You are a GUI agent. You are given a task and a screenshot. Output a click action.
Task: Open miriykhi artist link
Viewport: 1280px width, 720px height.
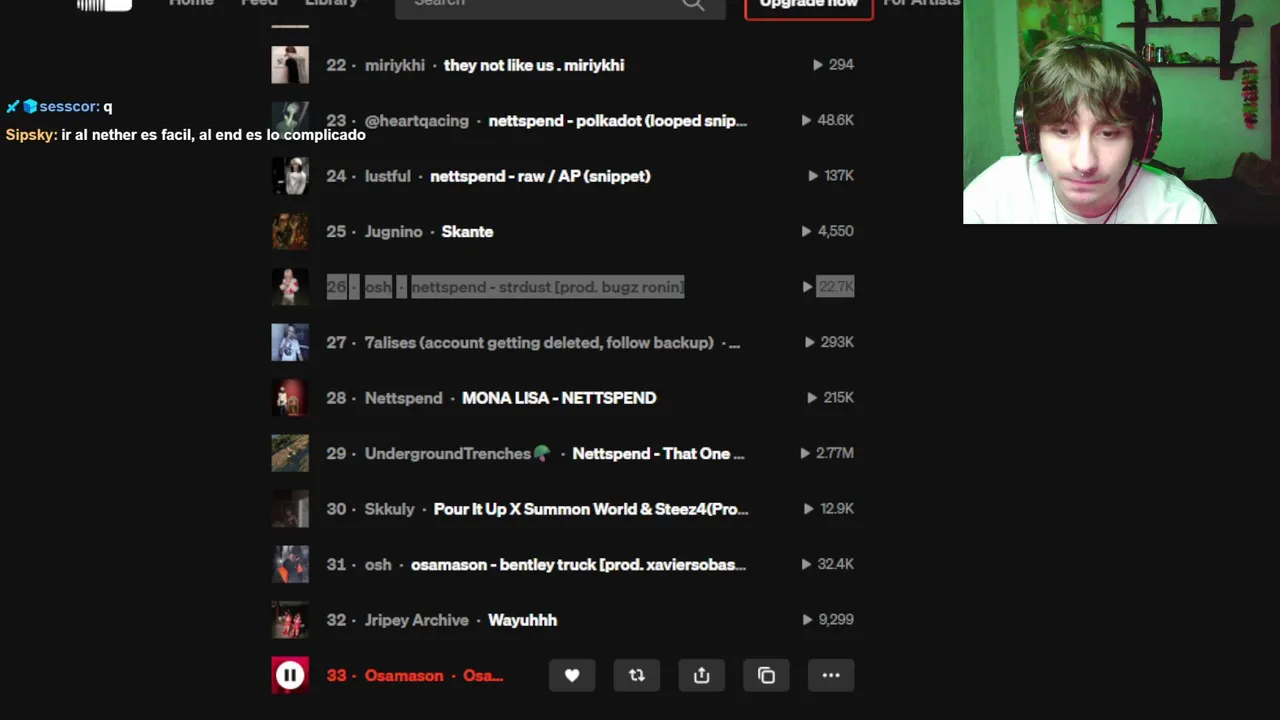[x=395, y=65]
